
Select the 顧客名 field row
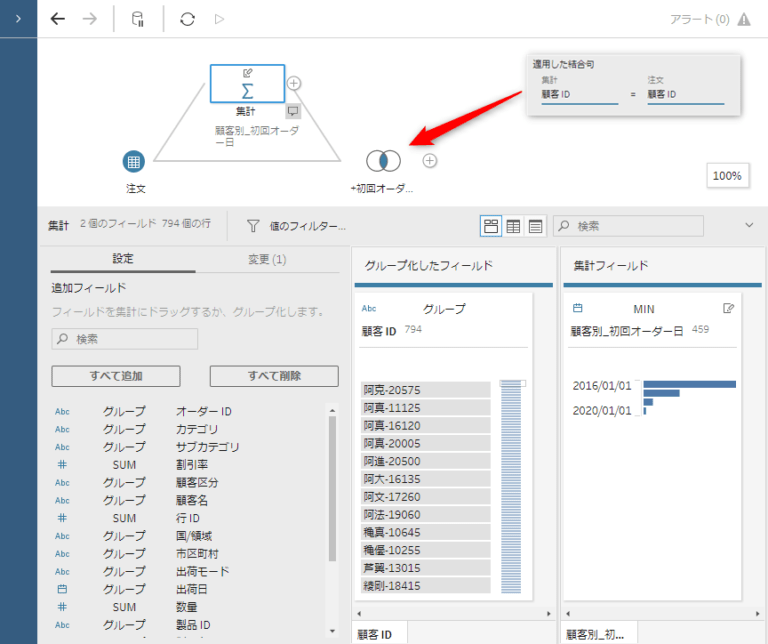tap(188, 501)
